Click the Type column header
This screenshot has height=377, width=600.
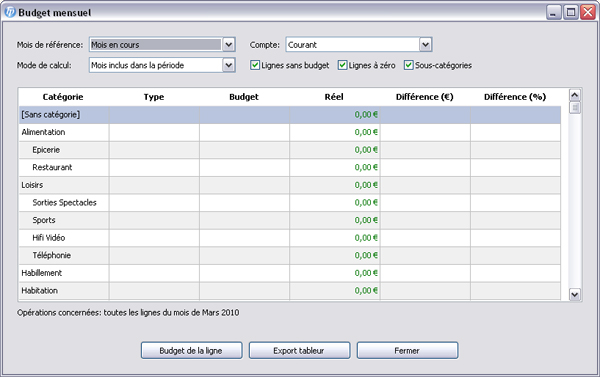click(154, 97)
